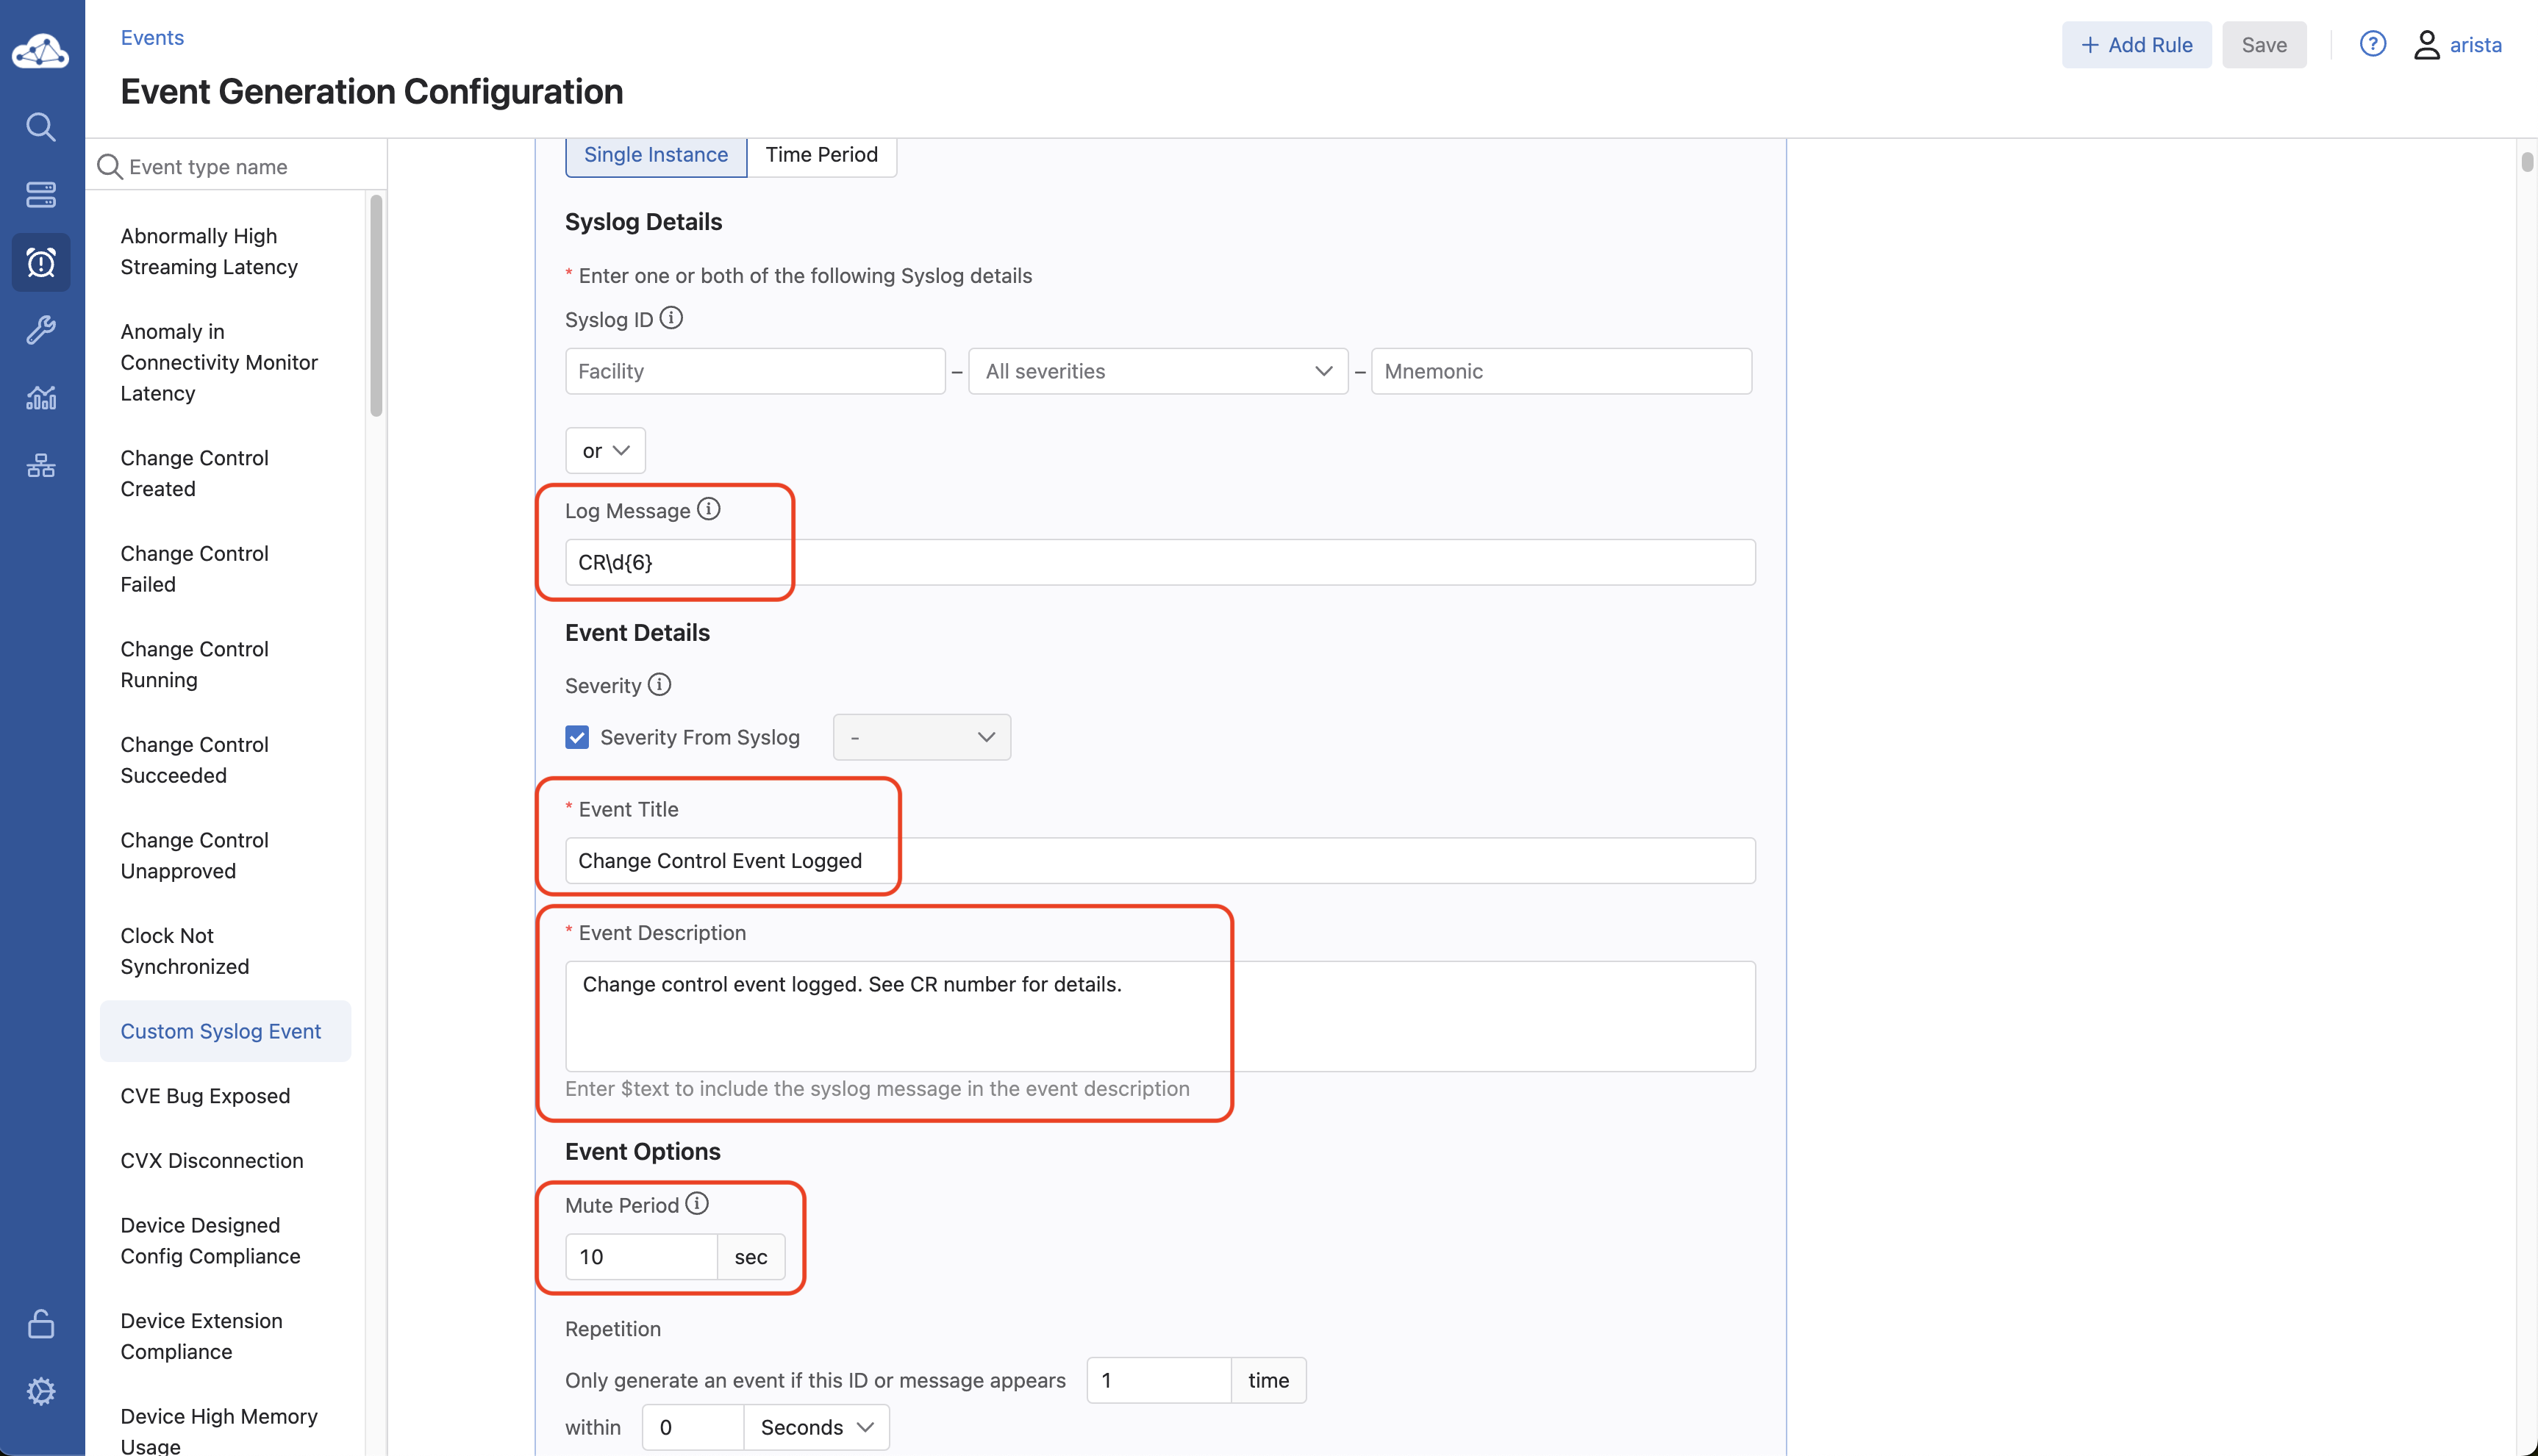
Task: Uncheck Severity From Syslog checkbox
Action: point(577,737)
